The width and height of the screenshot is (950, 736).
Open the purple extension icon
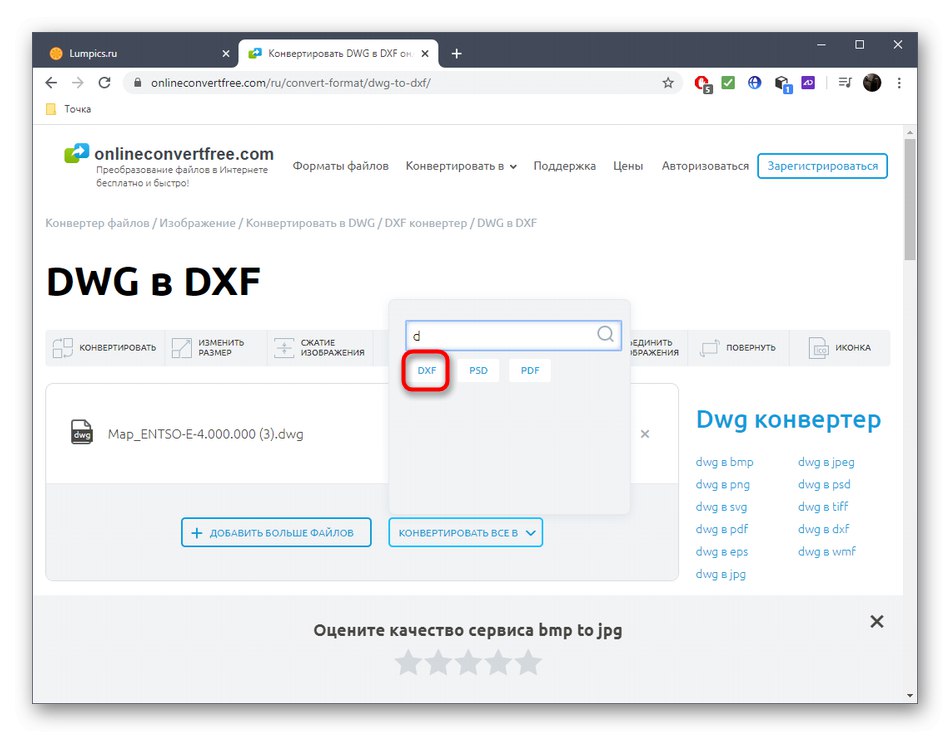click(808, 82)
